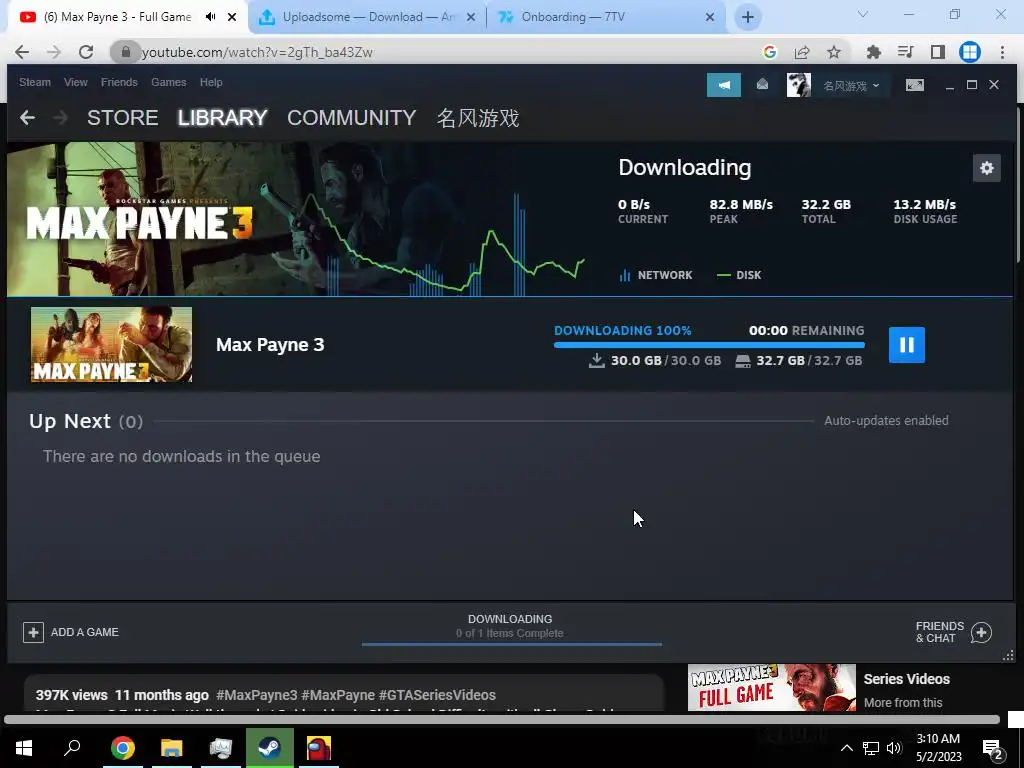The width and height of the screenshot is (1024, 768).
Task: Switch to the Uploadsome Download tab
Action: coord(367,17)
